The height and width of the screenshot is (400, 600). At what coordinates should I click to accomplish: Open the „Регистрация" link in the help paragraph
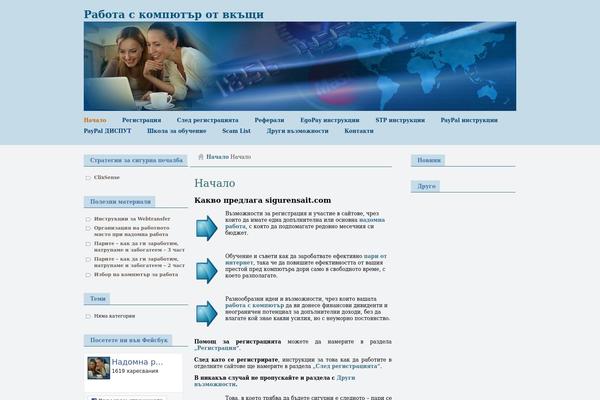click(x=217, y=348)
